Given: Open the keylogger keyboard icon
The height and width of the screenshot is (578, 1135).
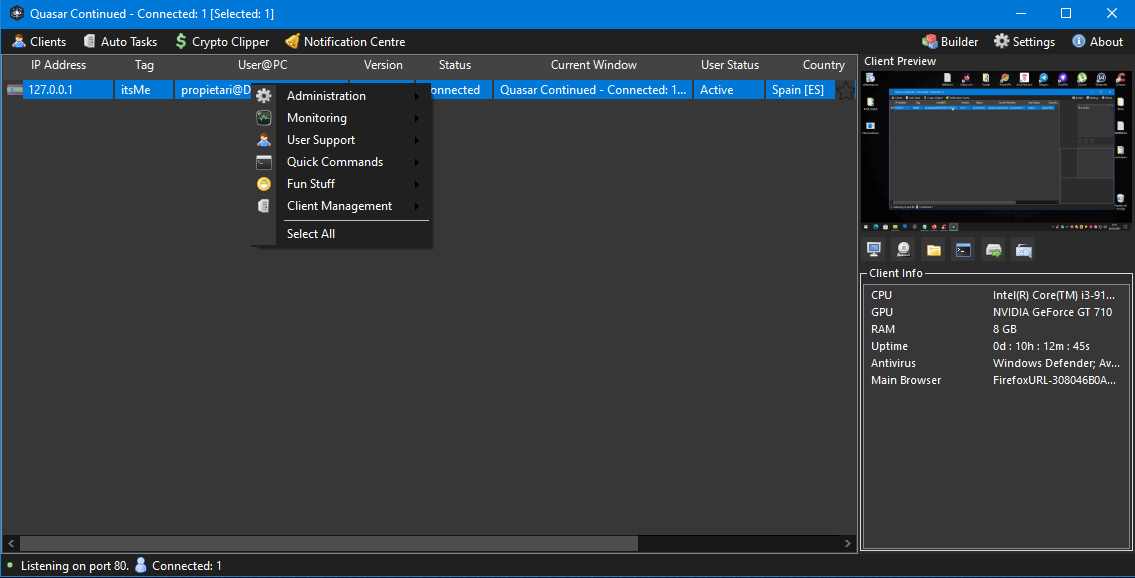Looking at the screenshot, I should click(1023, 250).
